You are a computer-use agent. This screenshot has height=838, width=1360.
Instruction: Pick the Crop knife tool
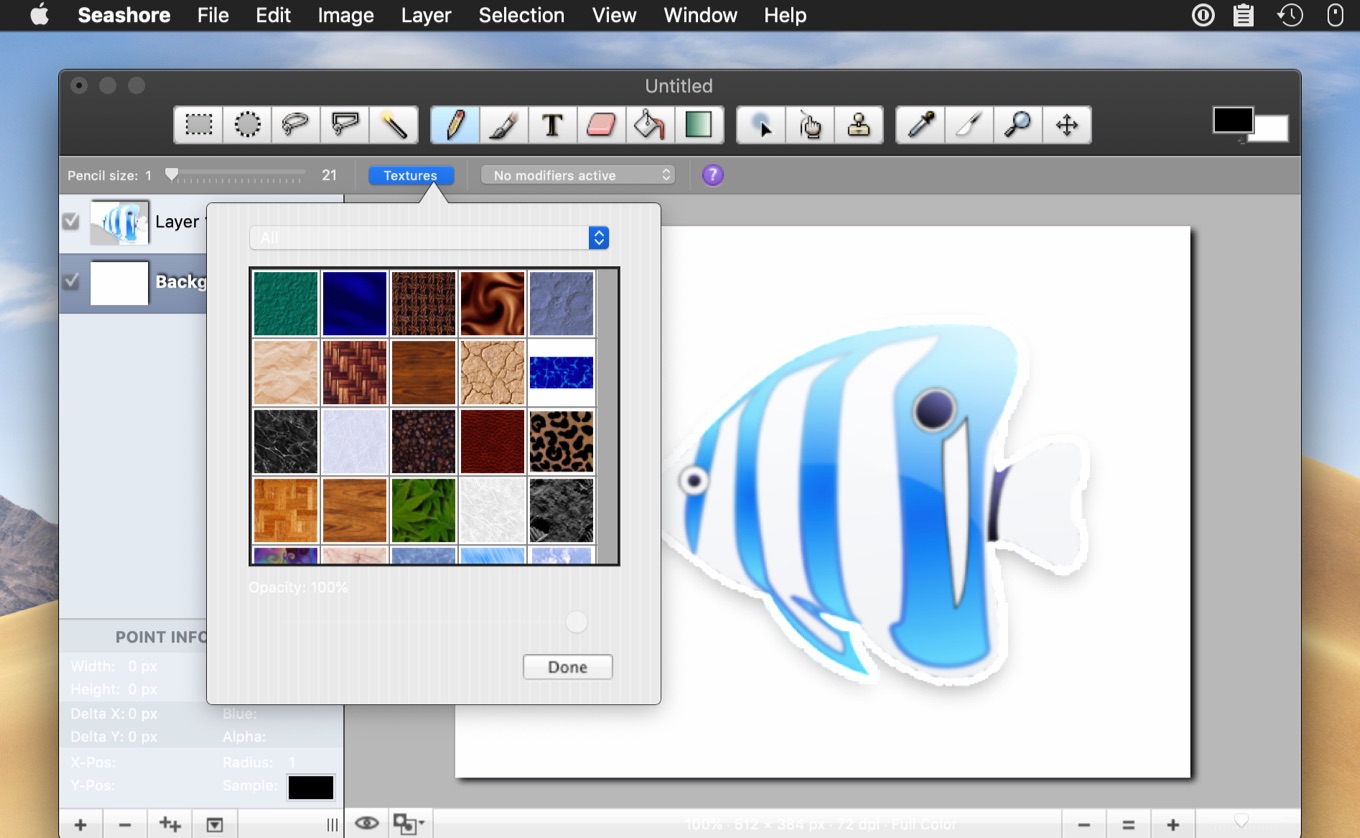pyautogui.click(x=969, y=125)
